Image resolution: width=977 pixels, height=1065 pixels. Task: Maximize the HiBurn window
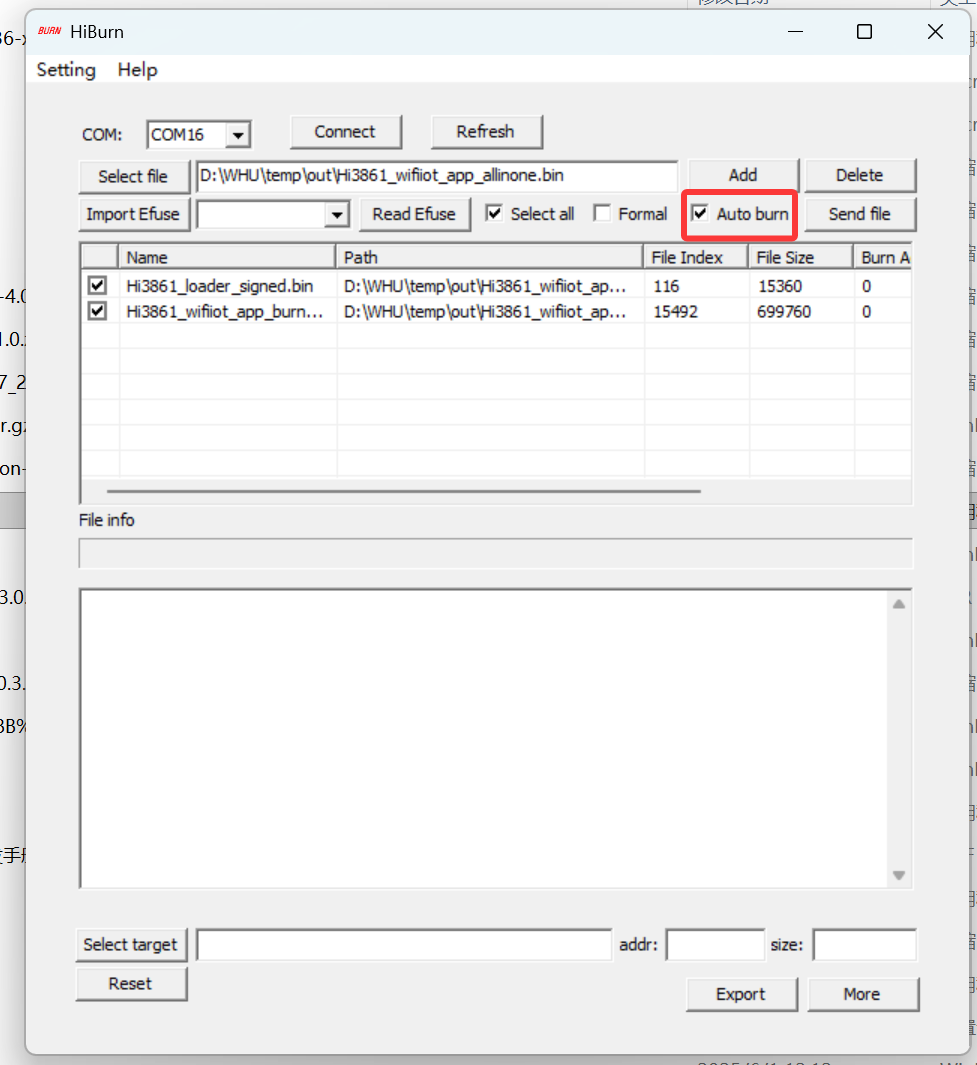[864, 31]
